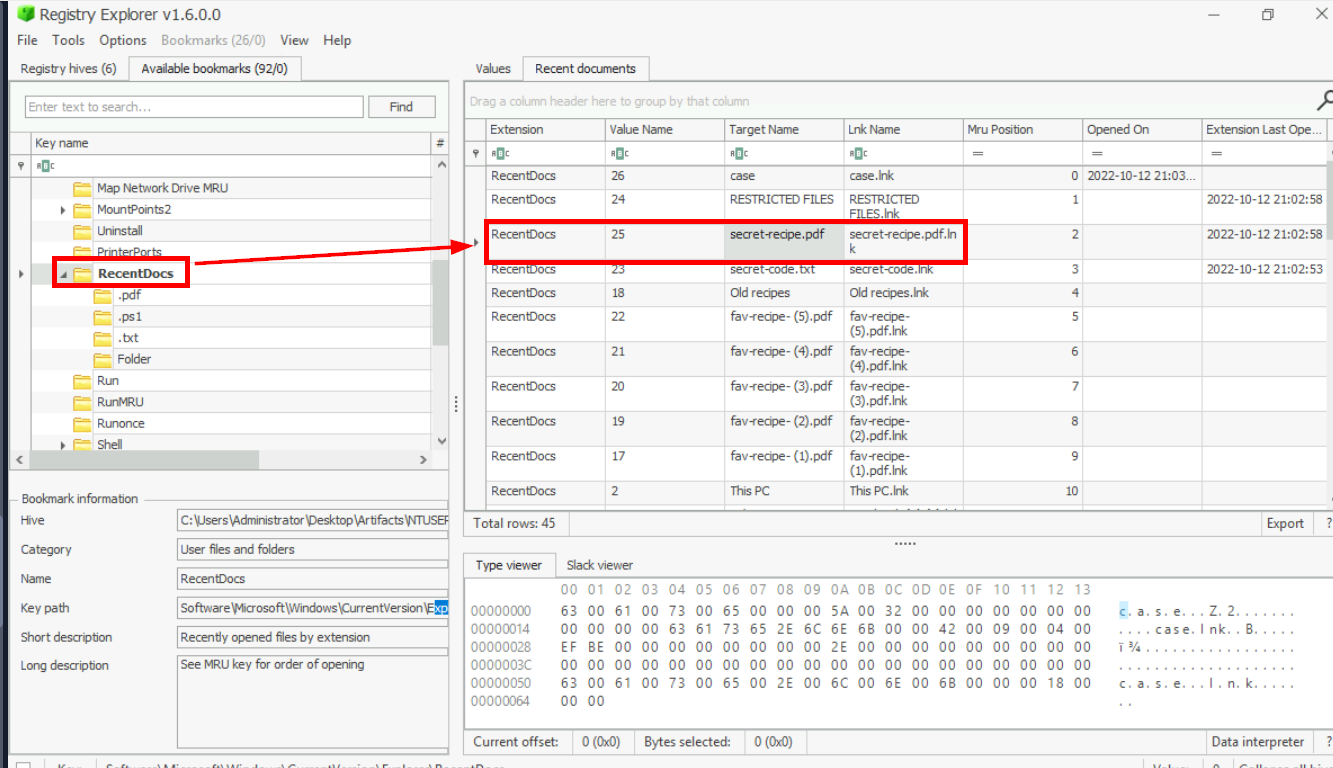The width and height of the screenshot is (1333, 768).
Task: Click the Registry Explorer app icon in title bar
Action: point(26,14)
